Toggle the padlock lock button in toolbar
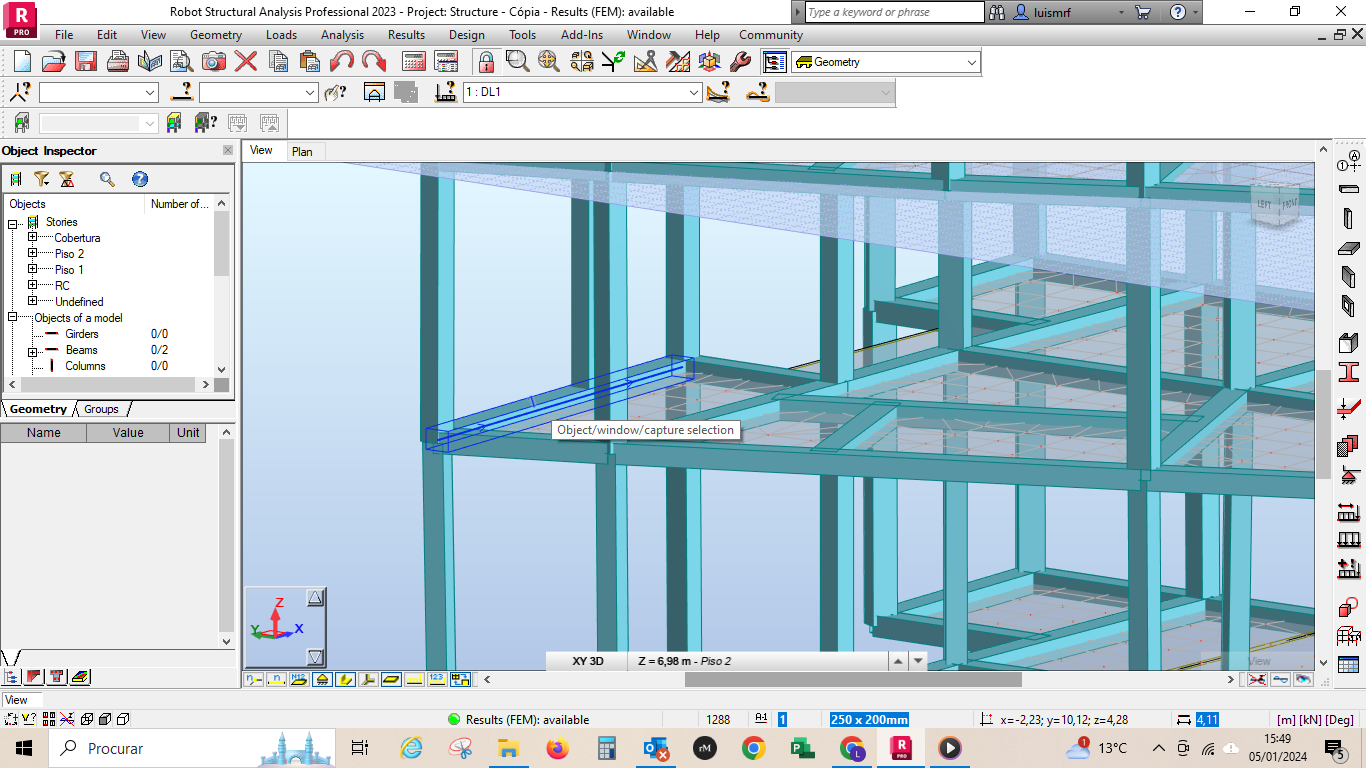This screenshot has width=1366, height=768. pos(486,61)
